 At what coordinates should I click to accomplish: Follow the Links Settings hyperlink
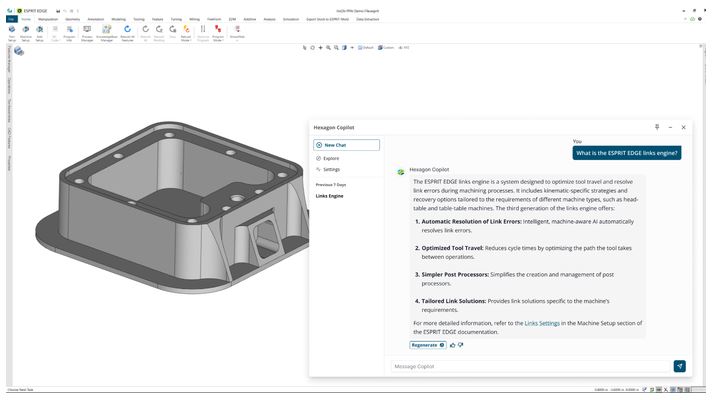coord(542,323)
